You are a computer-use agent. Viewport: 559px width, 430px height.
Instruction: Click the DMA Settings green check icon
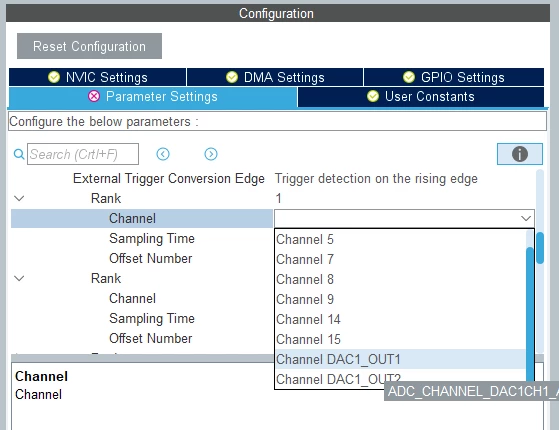pos(232,77)
